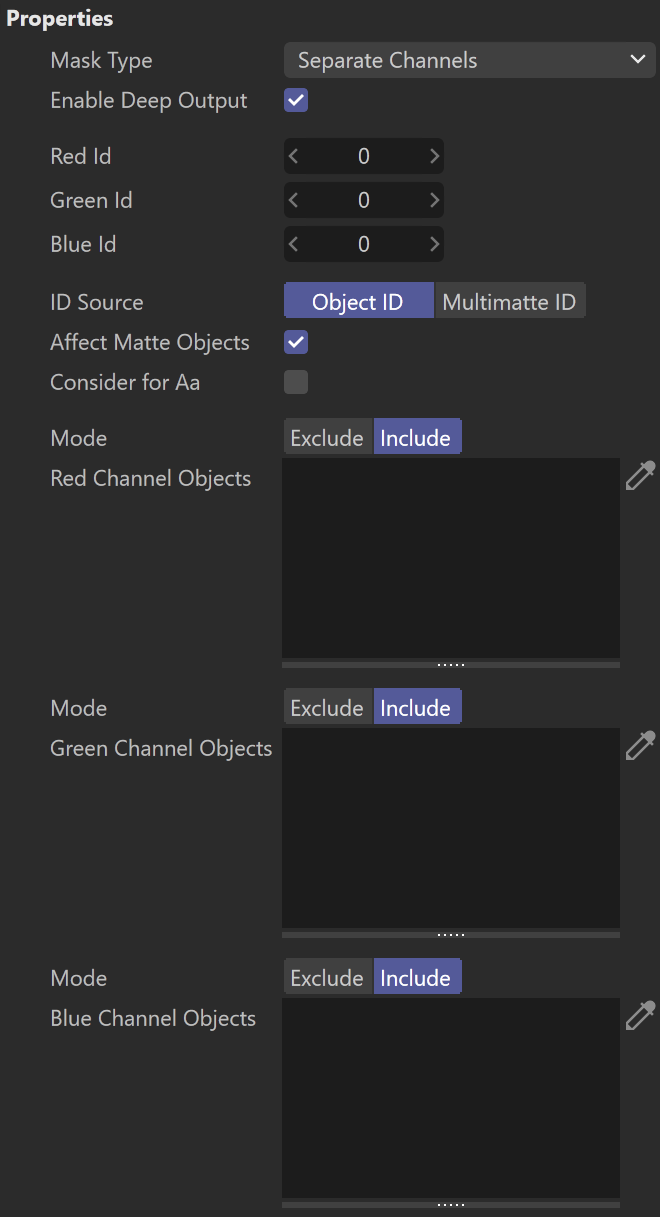Increase Green Id using right arrow
Image resolution: width=660 pixels, height=1217 pixels.
click(x=434, y=200)
